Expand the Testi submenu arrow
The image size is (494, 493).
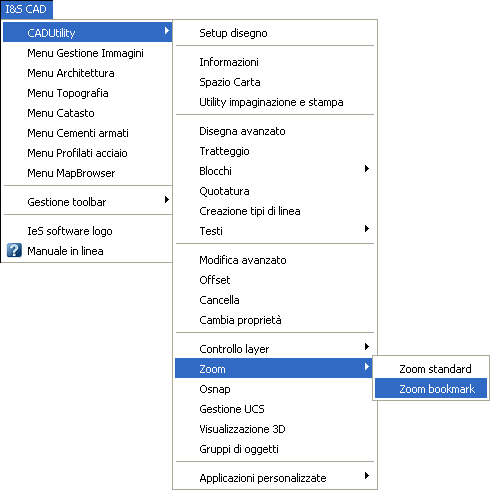pos(367,229)
